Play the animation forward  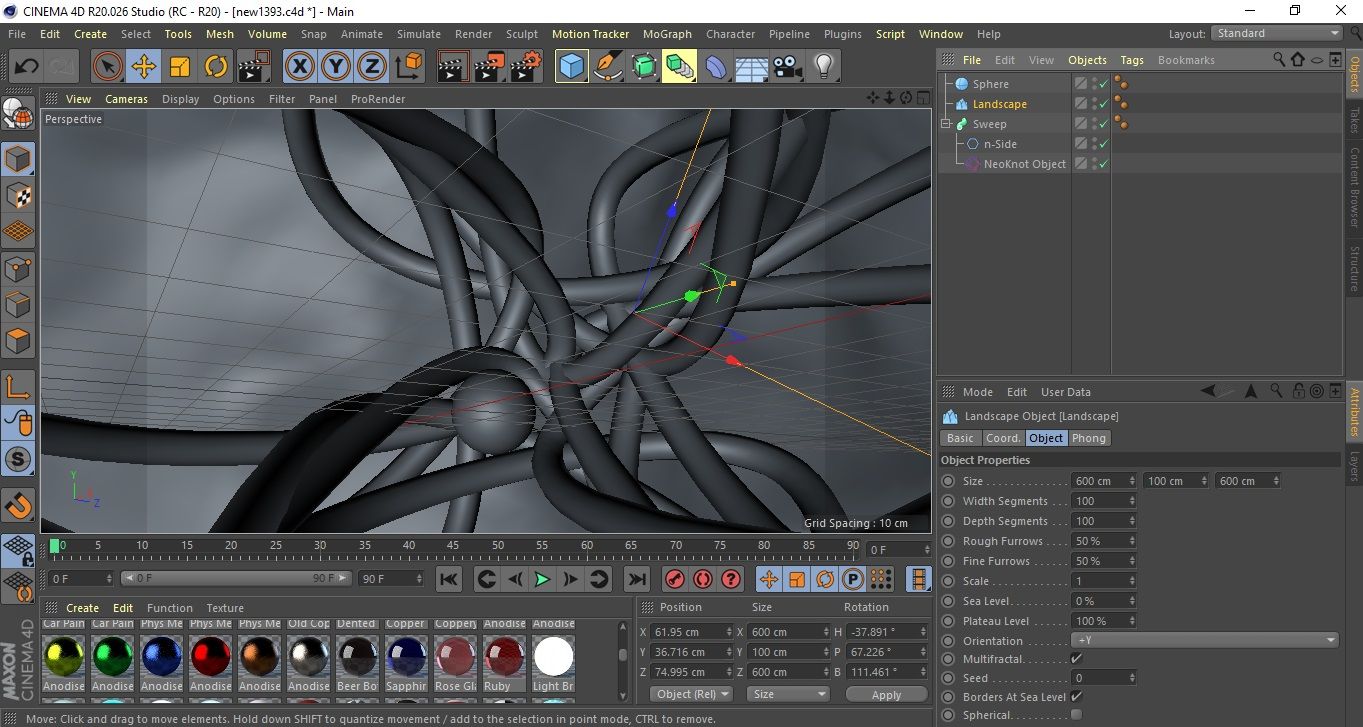click(x=542, y=579)
